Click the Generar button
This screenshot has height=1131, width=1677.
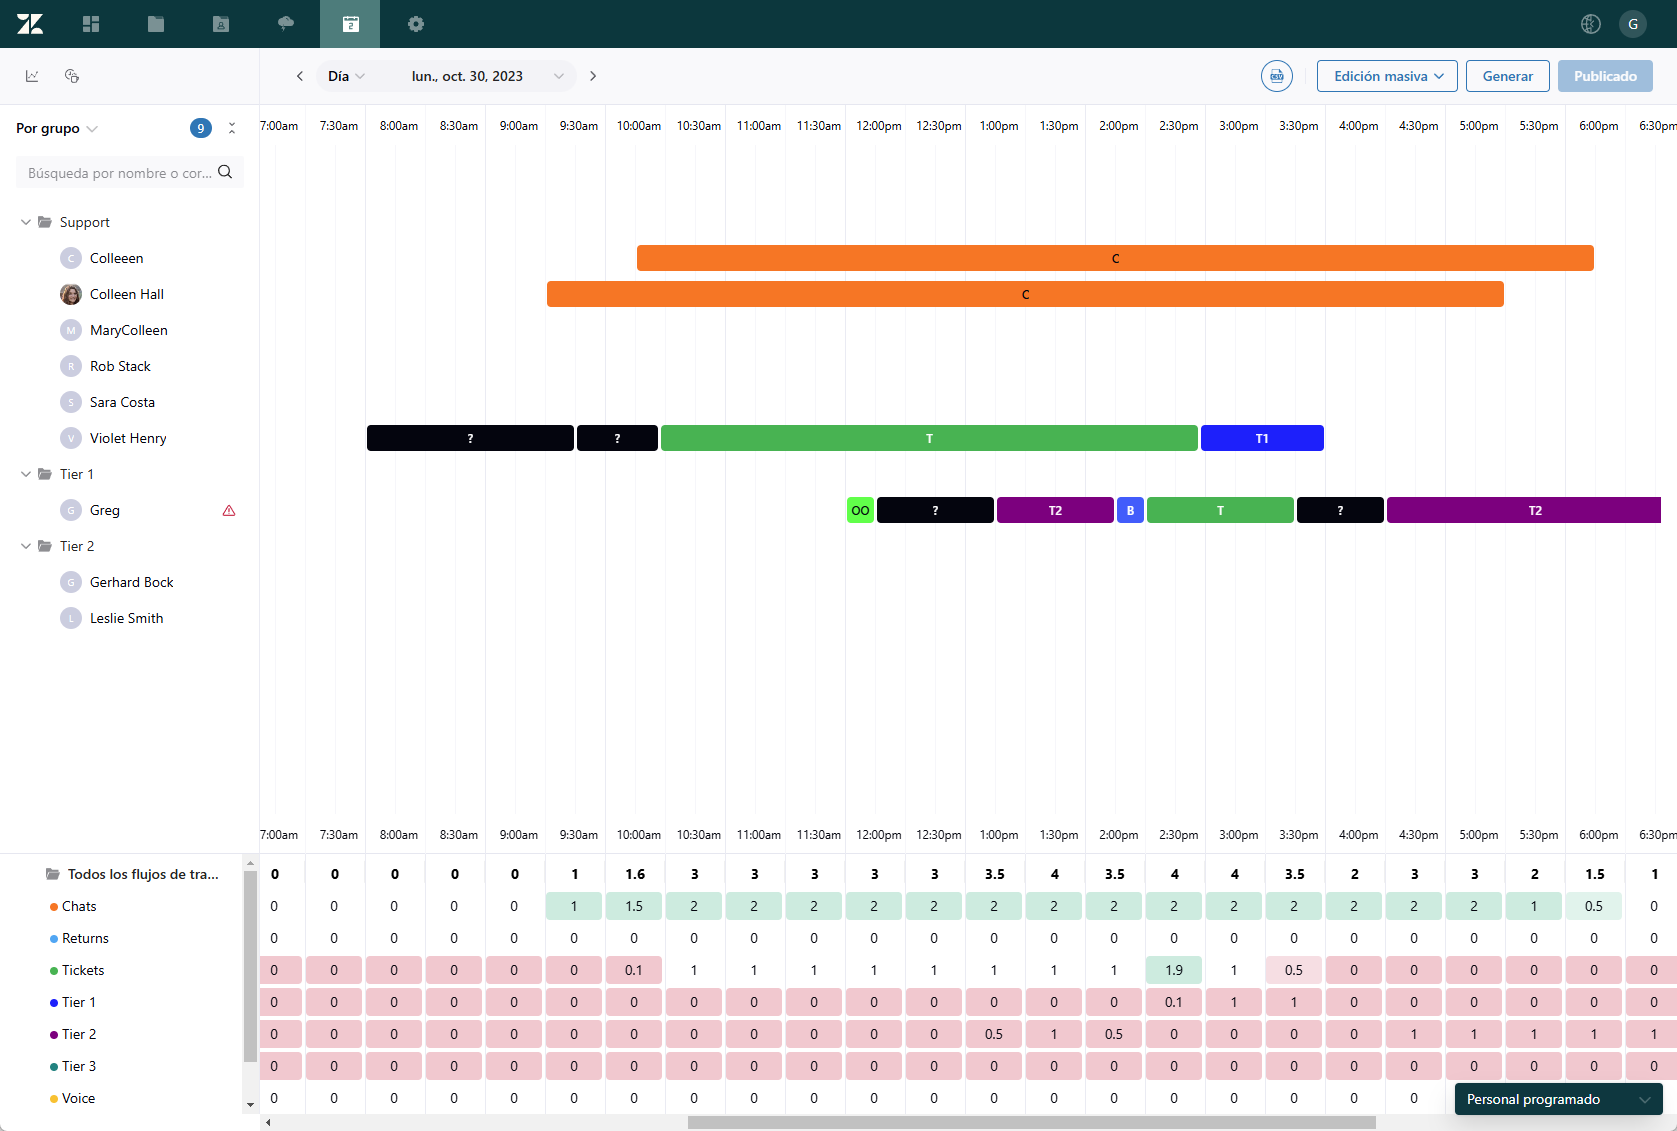1507,76
